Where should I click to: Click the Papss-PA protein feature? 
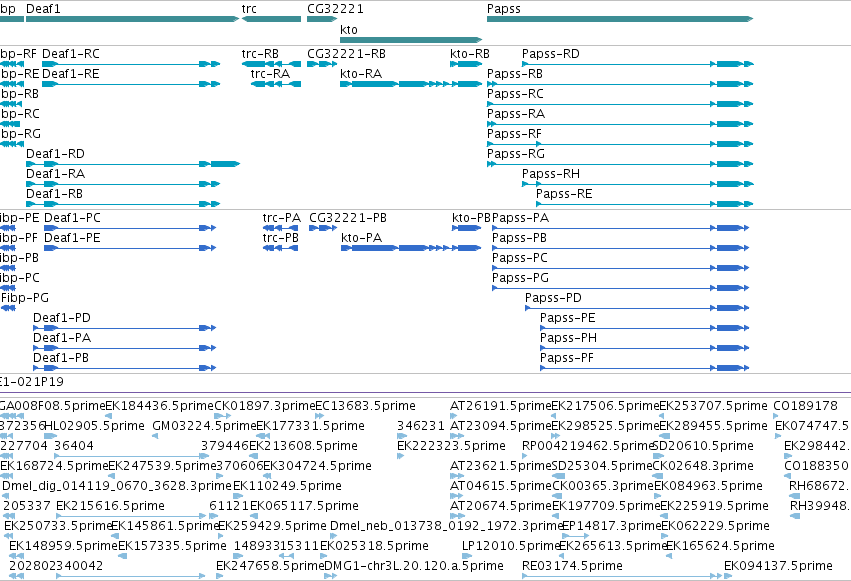[621, 228]
